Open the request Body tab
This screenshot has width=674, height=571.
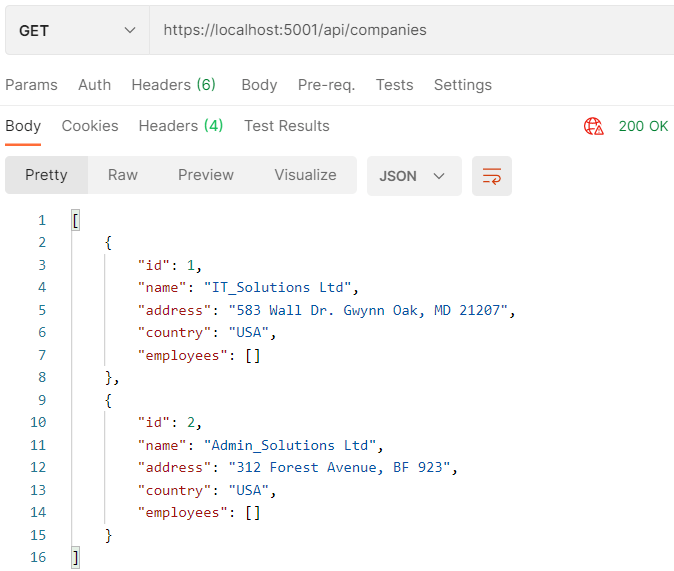coord(259,85)
